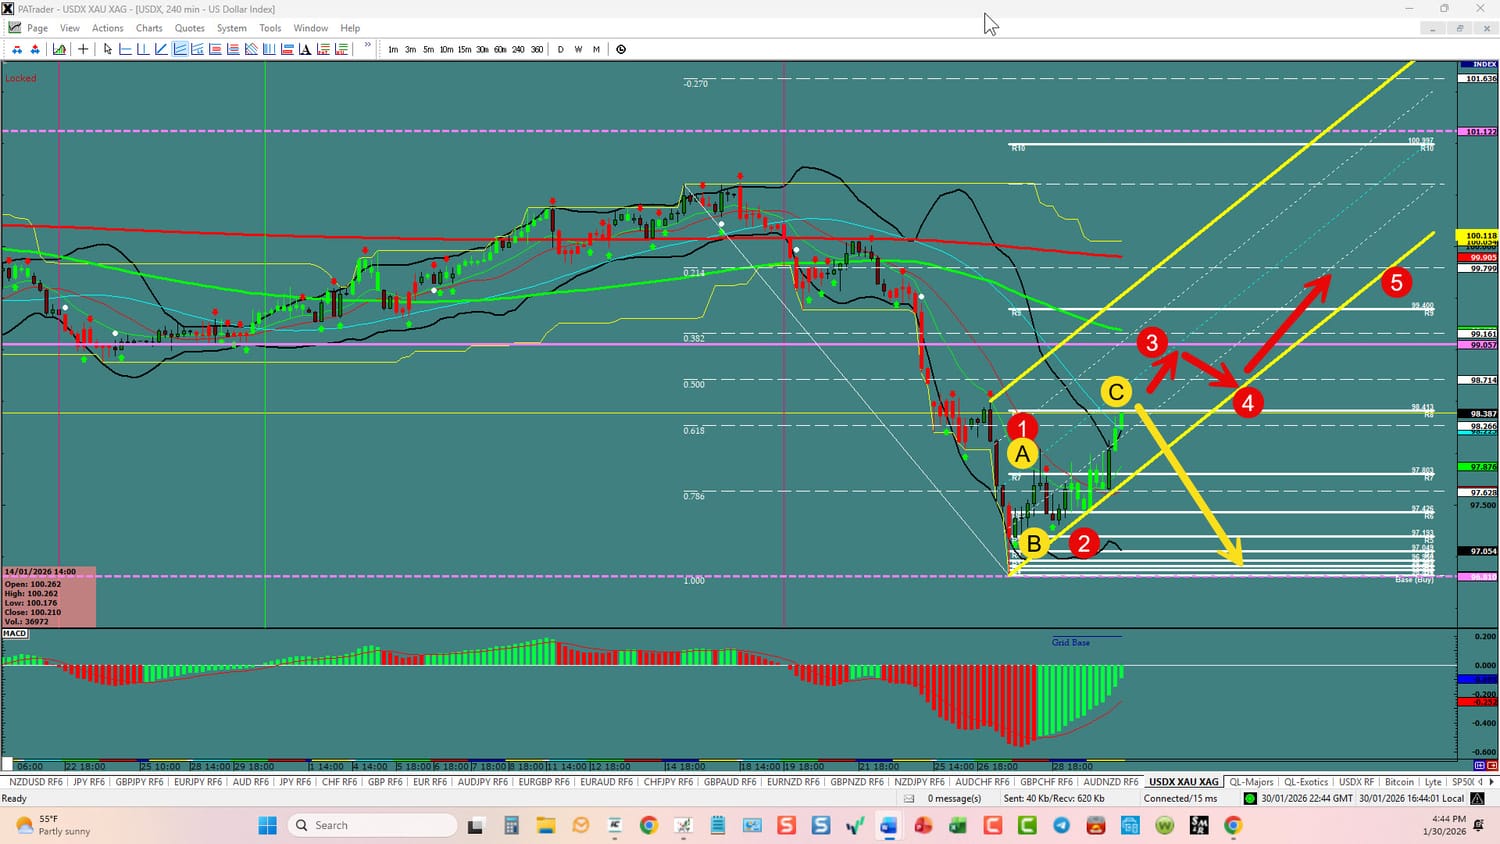Open the View menu
The image size is (1500, 844).
70,28
